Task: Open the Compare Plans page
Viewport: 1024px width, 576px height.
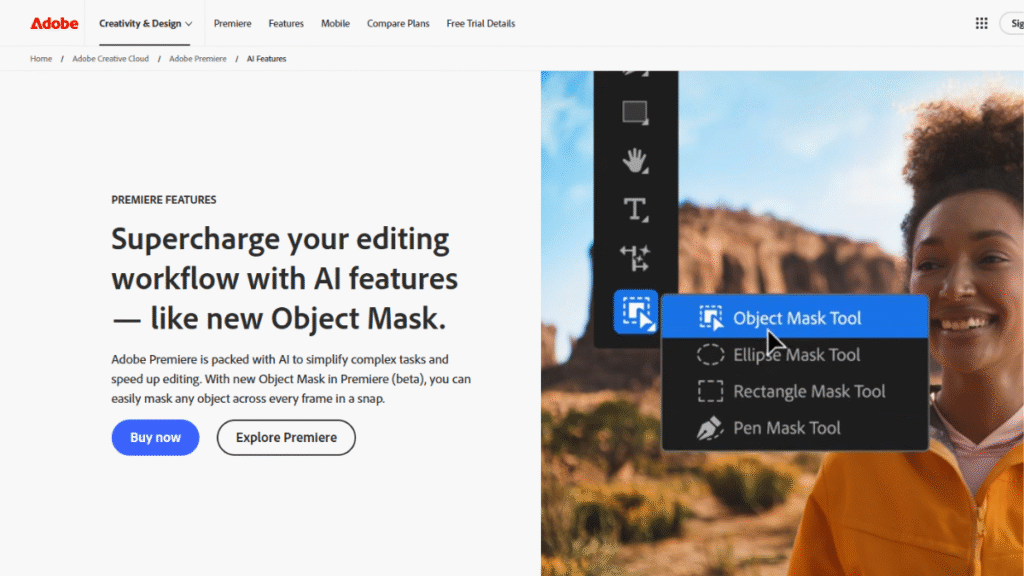Action: tap(398, 23)
